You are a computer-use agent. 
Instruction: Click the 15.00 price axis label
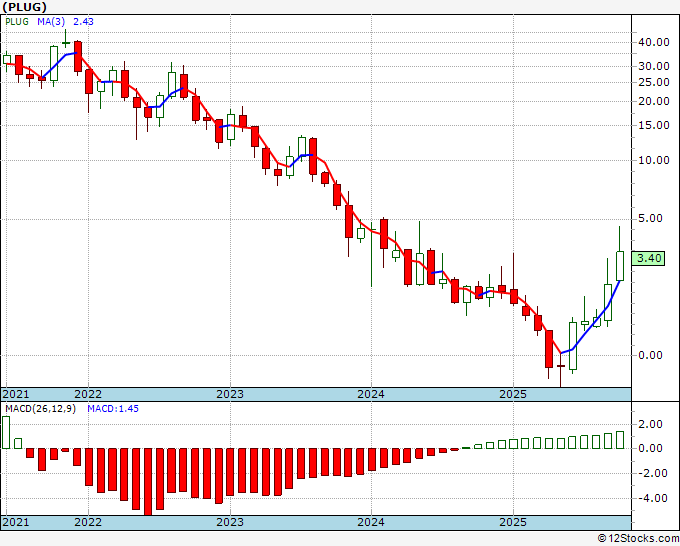click(x=654, y=125)
